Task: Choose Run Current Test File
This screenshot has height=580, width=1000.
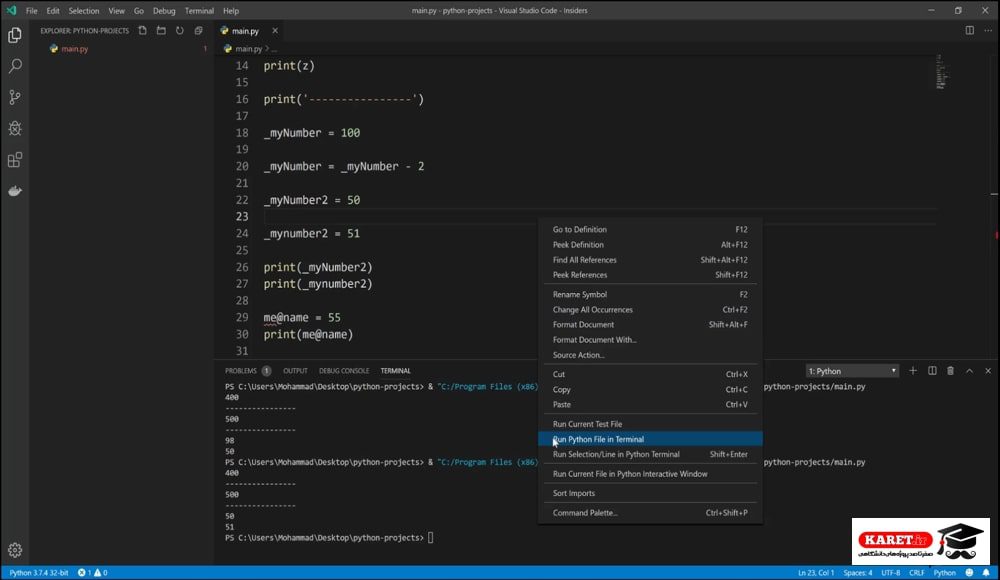Action: tap(650, 424)
